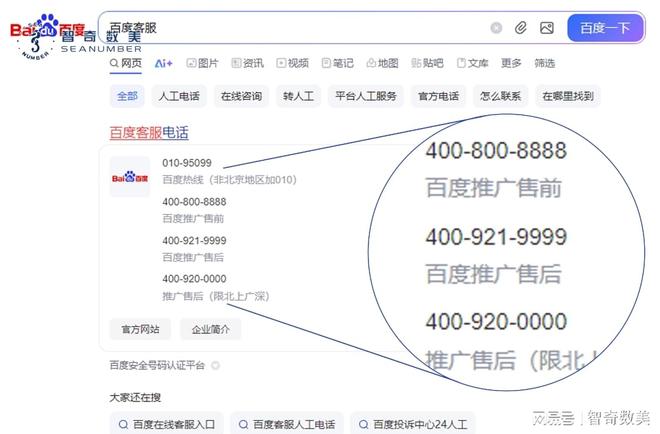
Task: Expand the 更多 search categories menu
Action: tap(511, 63)
